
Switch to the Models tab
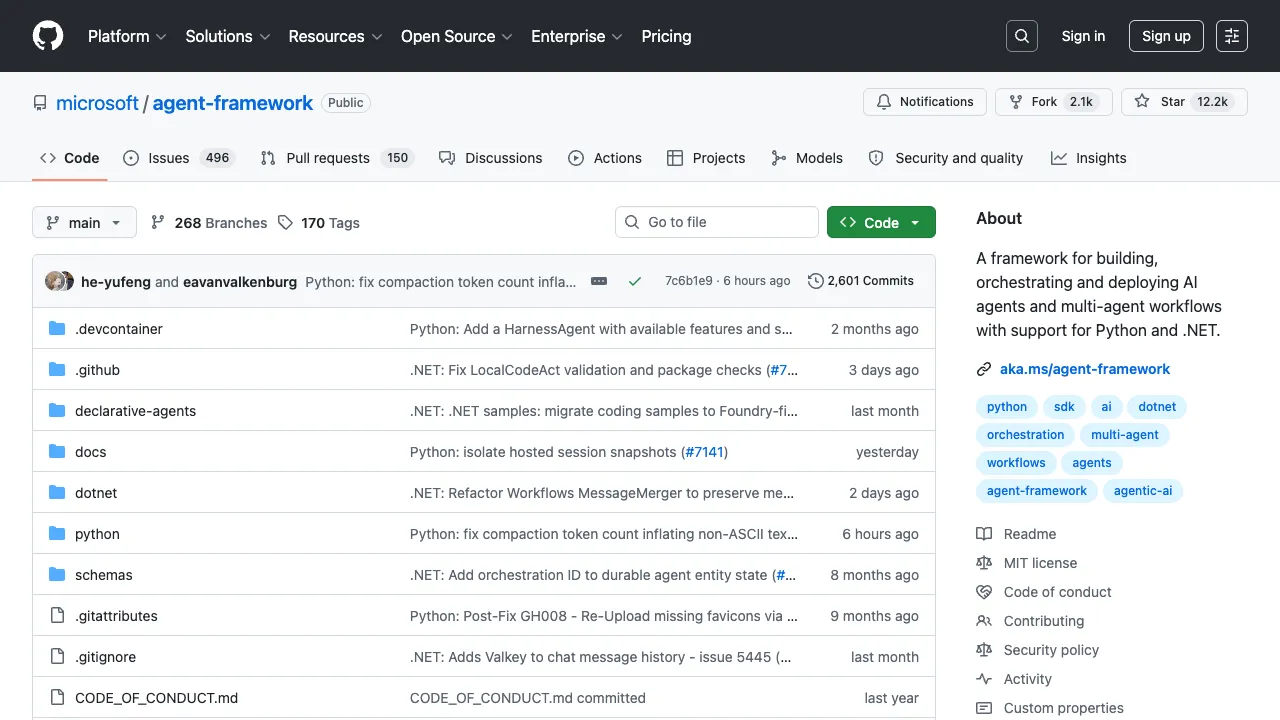coord(807,158)
